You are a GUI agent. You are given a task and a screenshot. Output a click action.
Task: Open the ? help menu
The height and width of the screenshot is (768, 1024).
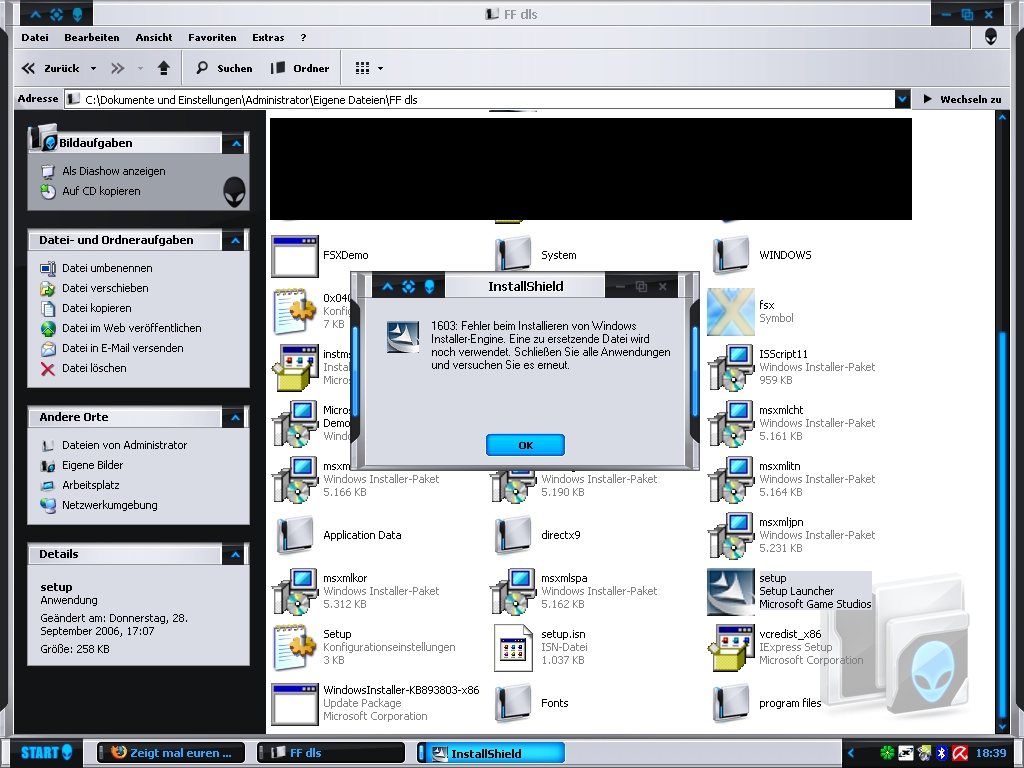click(303, 37)
